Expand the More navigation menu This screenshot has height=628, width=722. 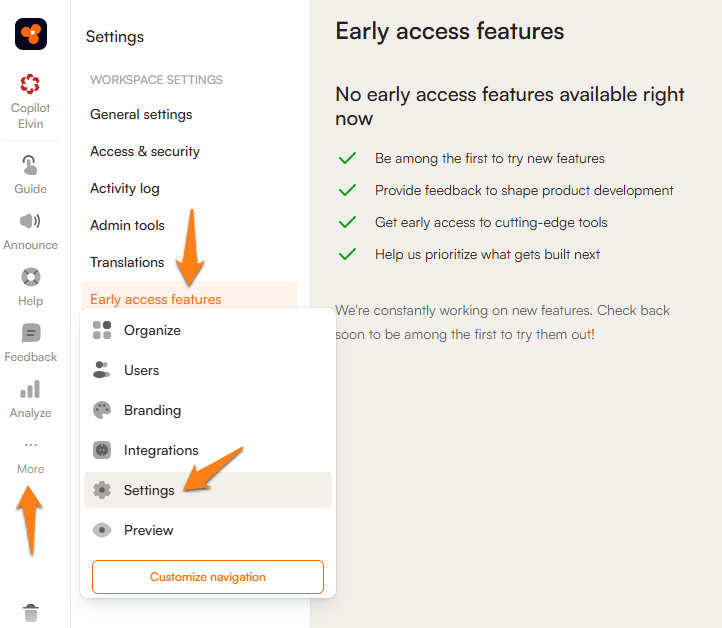31,457
